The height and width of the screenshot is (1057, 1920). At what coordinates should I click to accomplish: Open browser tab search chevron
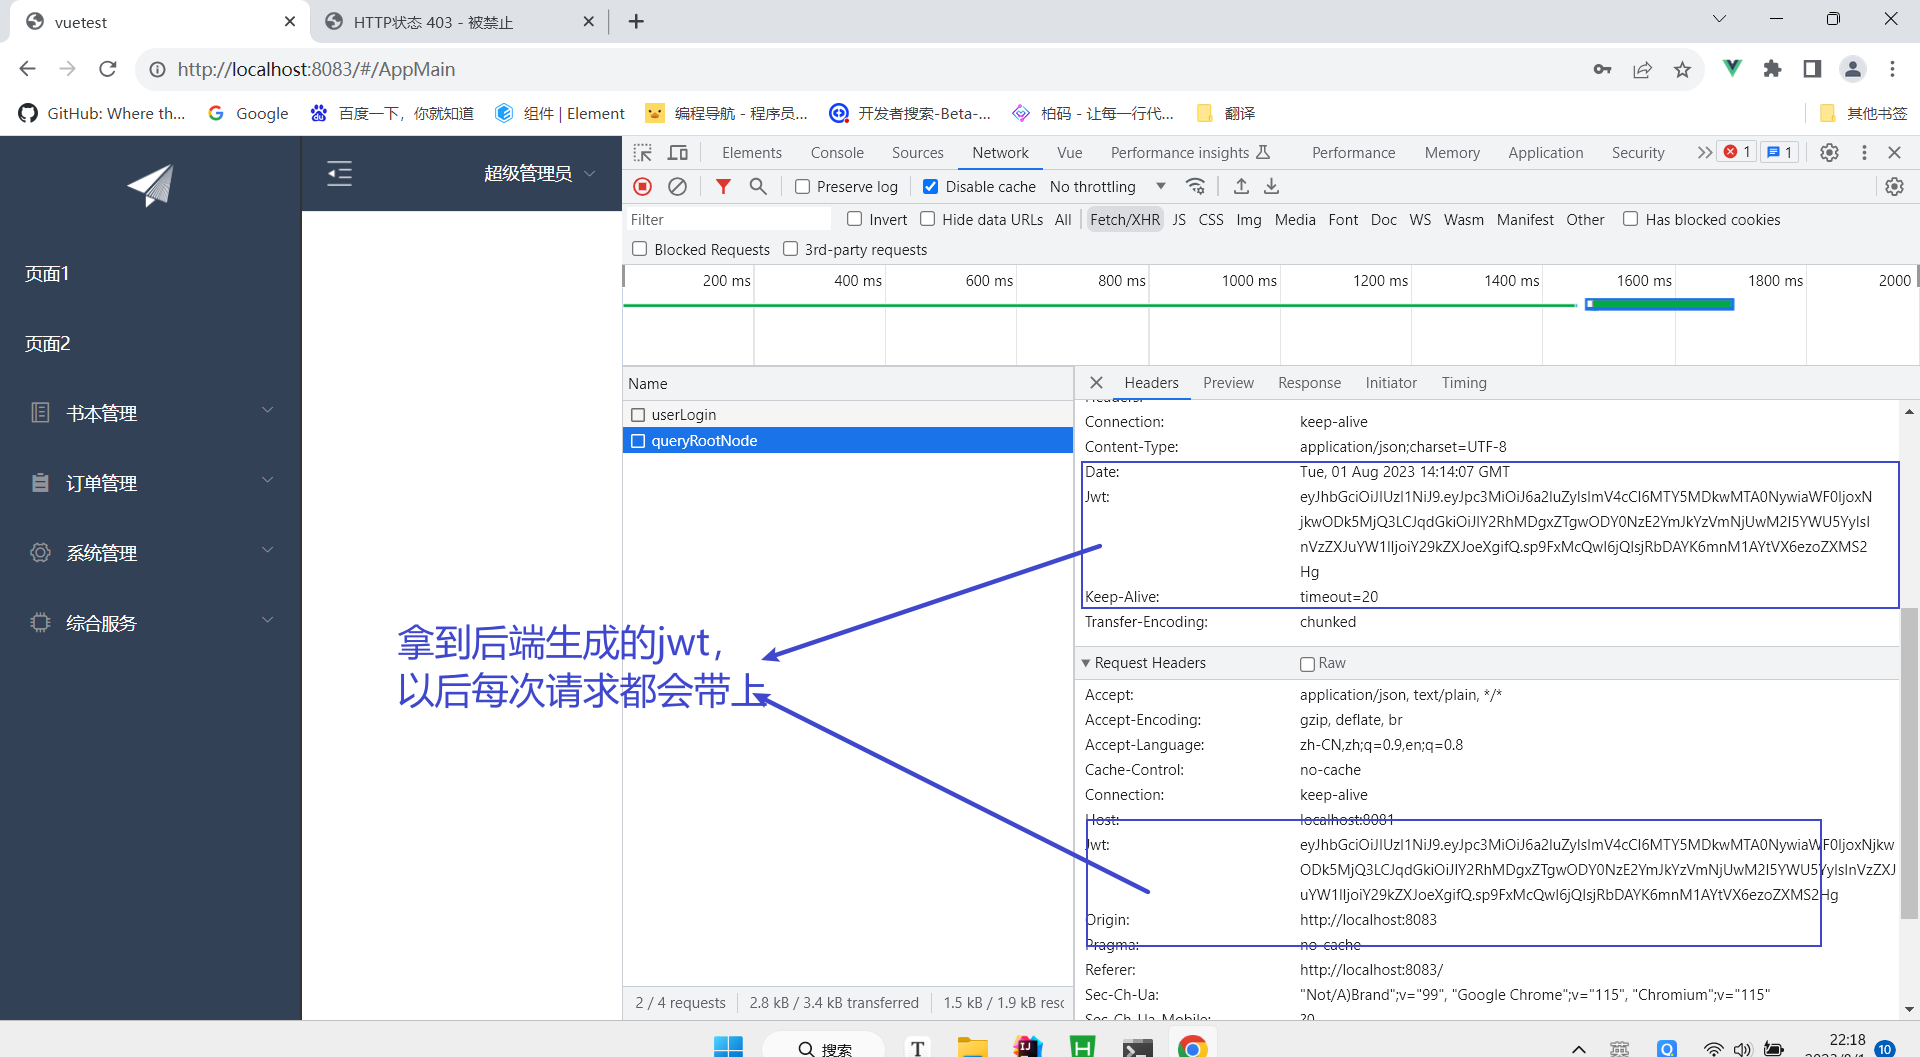coord(1720,19)
